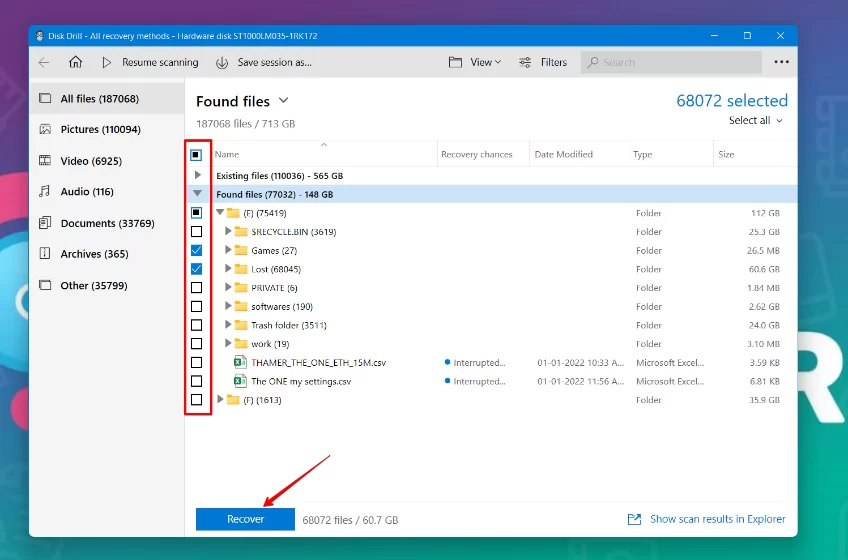The height and width of the screenshot is (560, 848).
Task: Expand the $RECYCLE.BIN folder
Action: coord(228,231)
